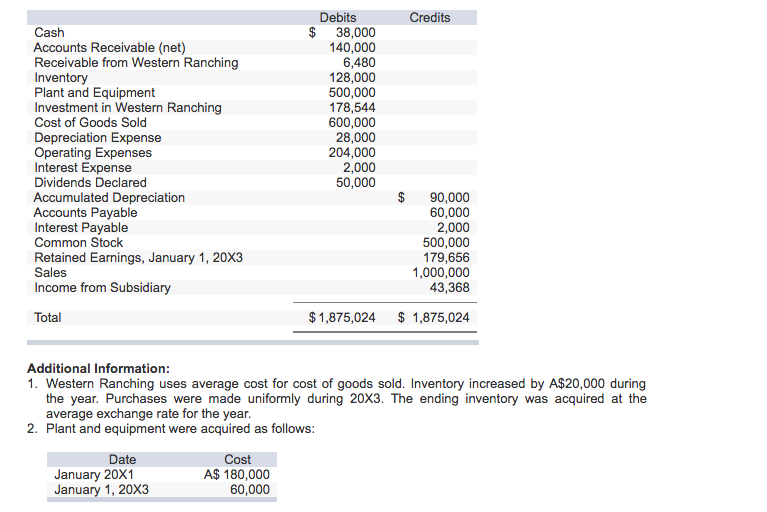This screenshot has width=767, height=512.
Task: Click Cost of Goods Sold label
Action: pos(90,122)
